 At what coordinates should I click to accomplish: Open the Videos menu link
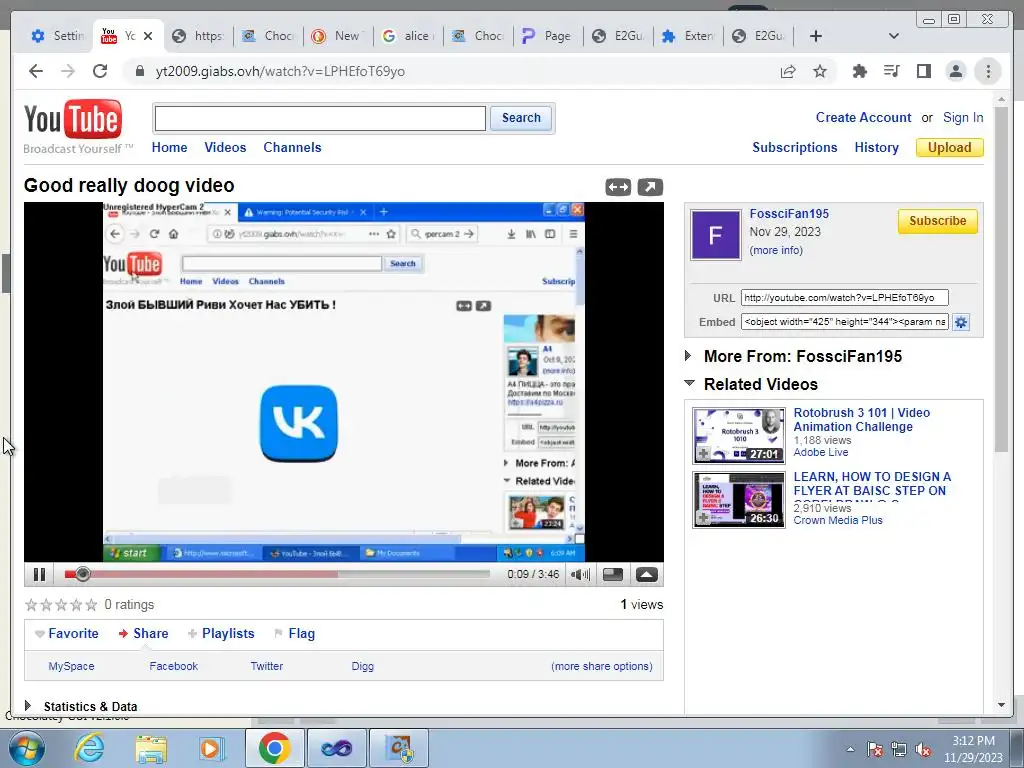pos(225,148)
